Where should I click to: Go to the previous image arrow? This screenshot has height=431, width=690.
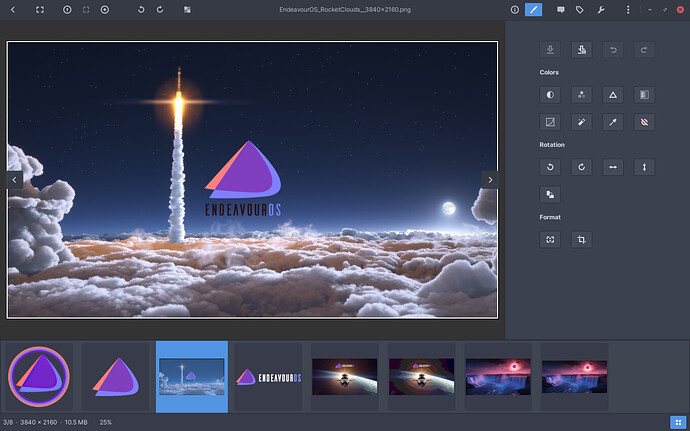(x=15, y=180)
